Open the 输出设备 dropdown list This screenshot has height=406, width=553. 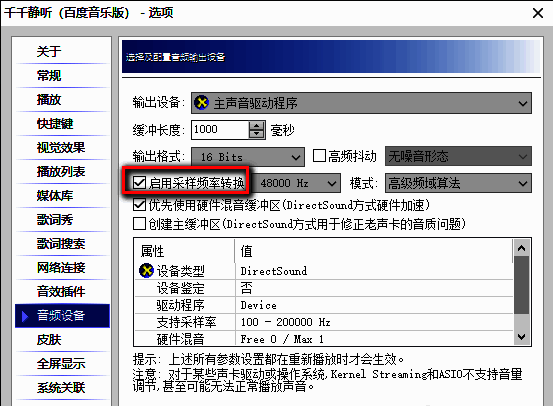(x=361, y=103)
